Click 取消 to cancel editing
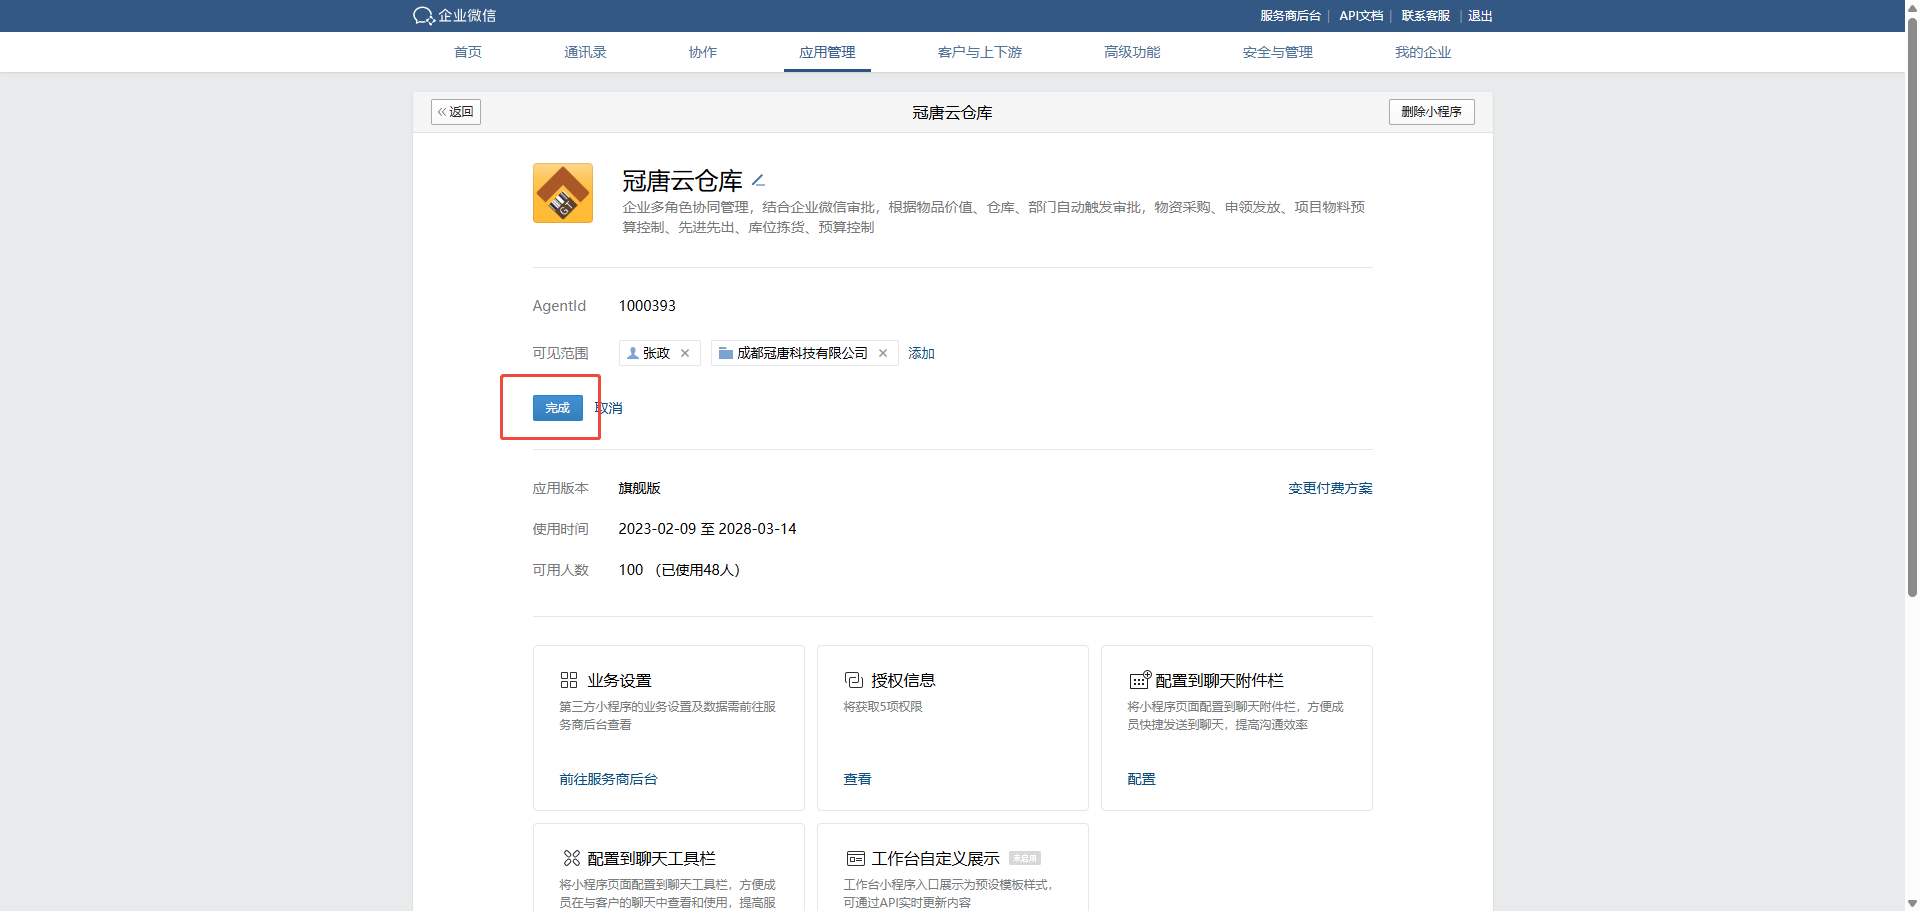This screenshot has width=1920, height=911. pos(609,408)
